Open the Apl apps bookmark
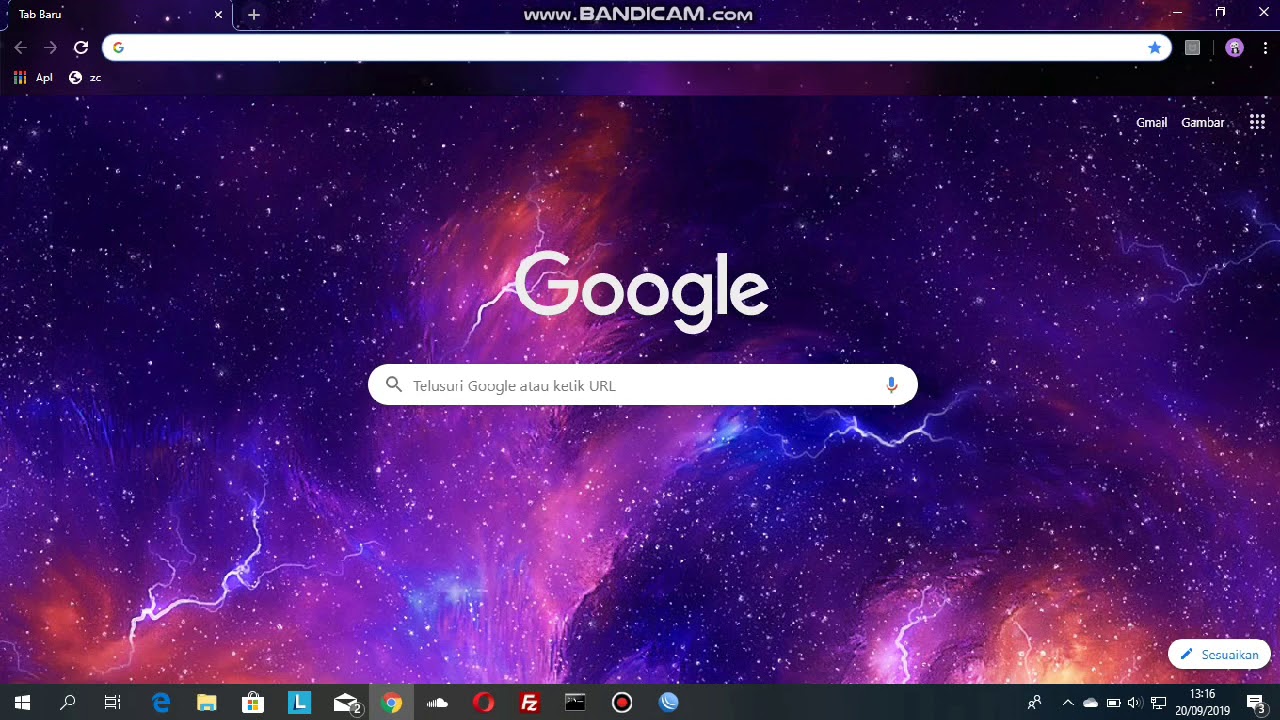Image resolution: width=1280 pixels, height=720 pixels. tap(33, 77)
